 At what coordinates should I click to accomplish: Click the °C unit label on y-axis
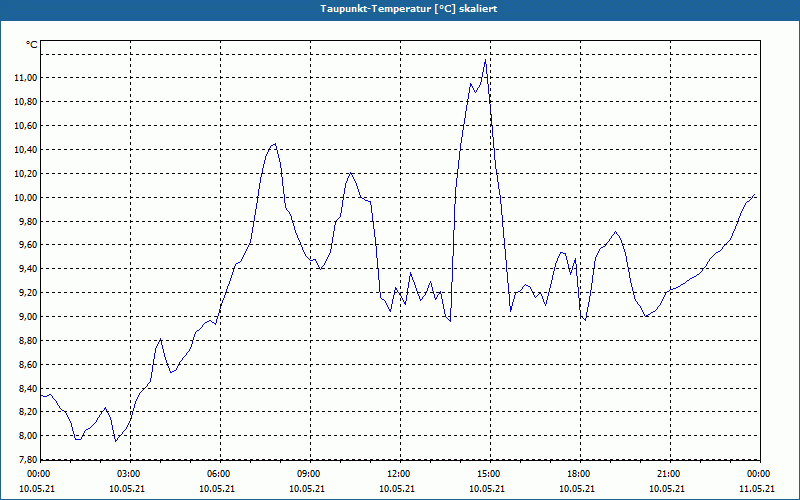32,45
